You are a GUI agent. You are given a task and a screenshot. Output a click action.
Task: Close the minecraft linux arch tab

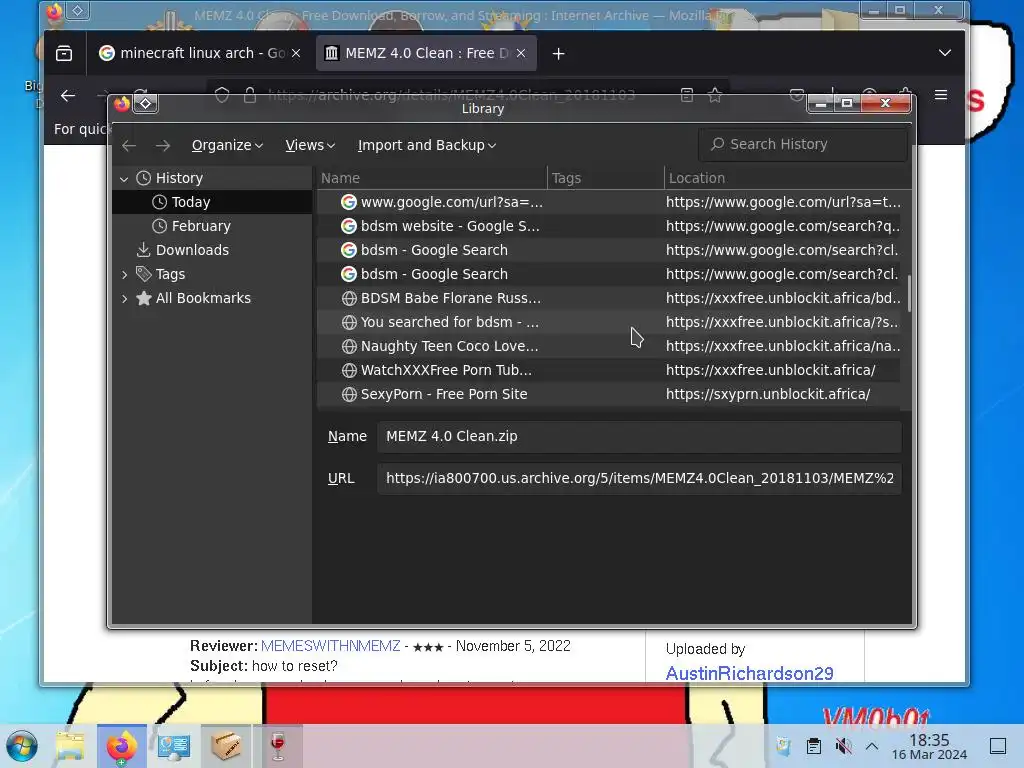click(x=296, y=53)
